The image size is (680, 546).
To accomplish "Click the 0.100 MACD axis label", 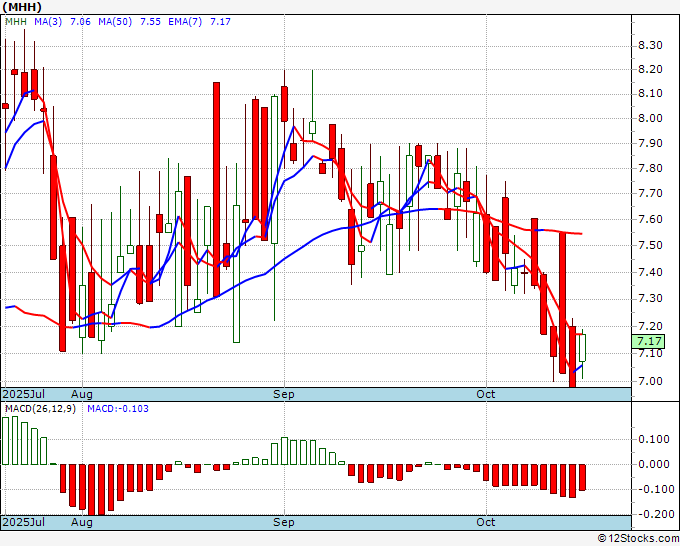I will 654,439.
